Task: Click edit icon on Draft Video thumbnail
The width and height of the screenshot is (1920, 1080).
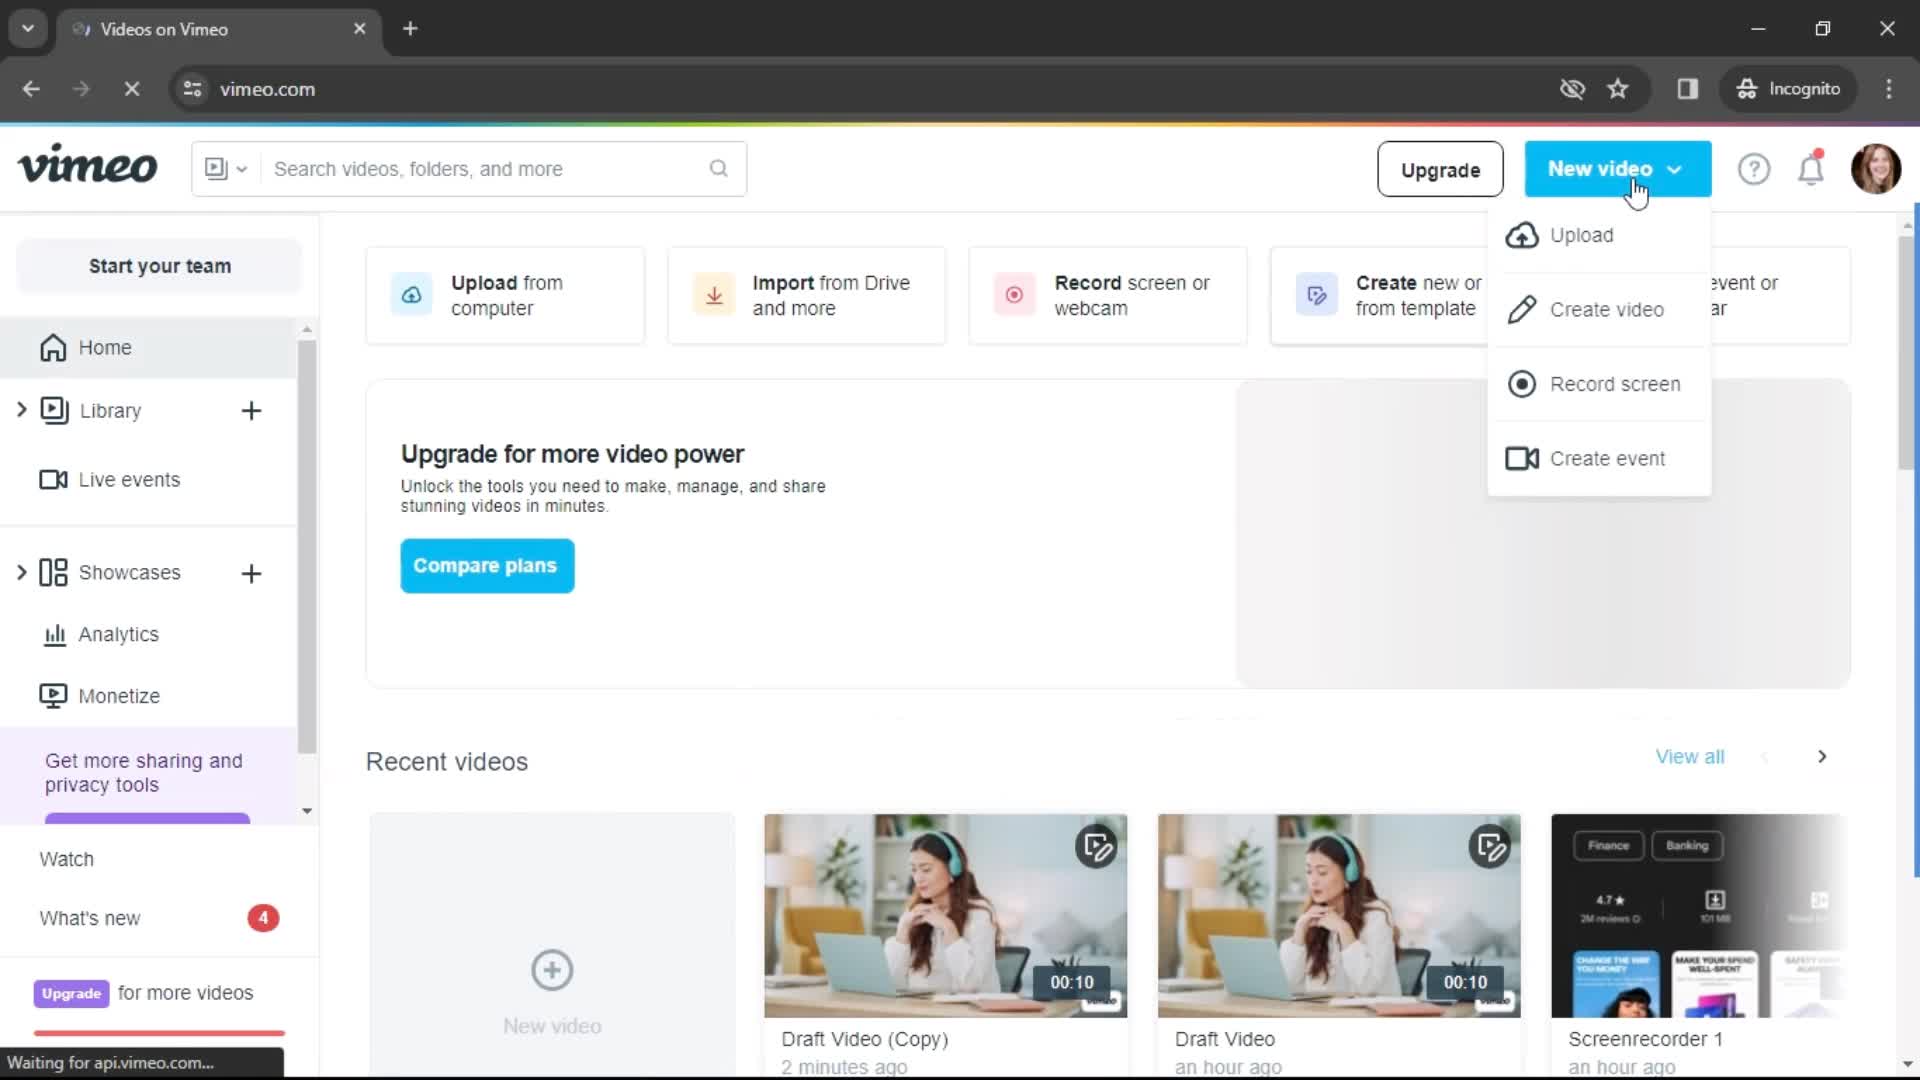Action: coord(1490,848)
